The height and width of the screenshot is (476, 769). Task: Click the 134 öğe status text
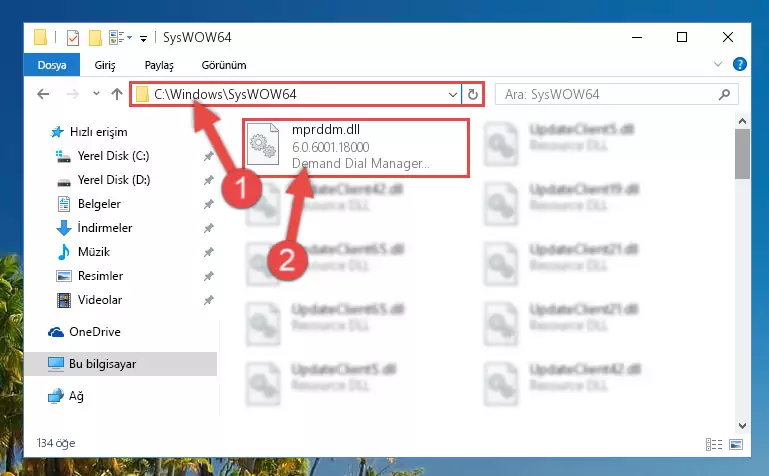click(x=56, y=443)
